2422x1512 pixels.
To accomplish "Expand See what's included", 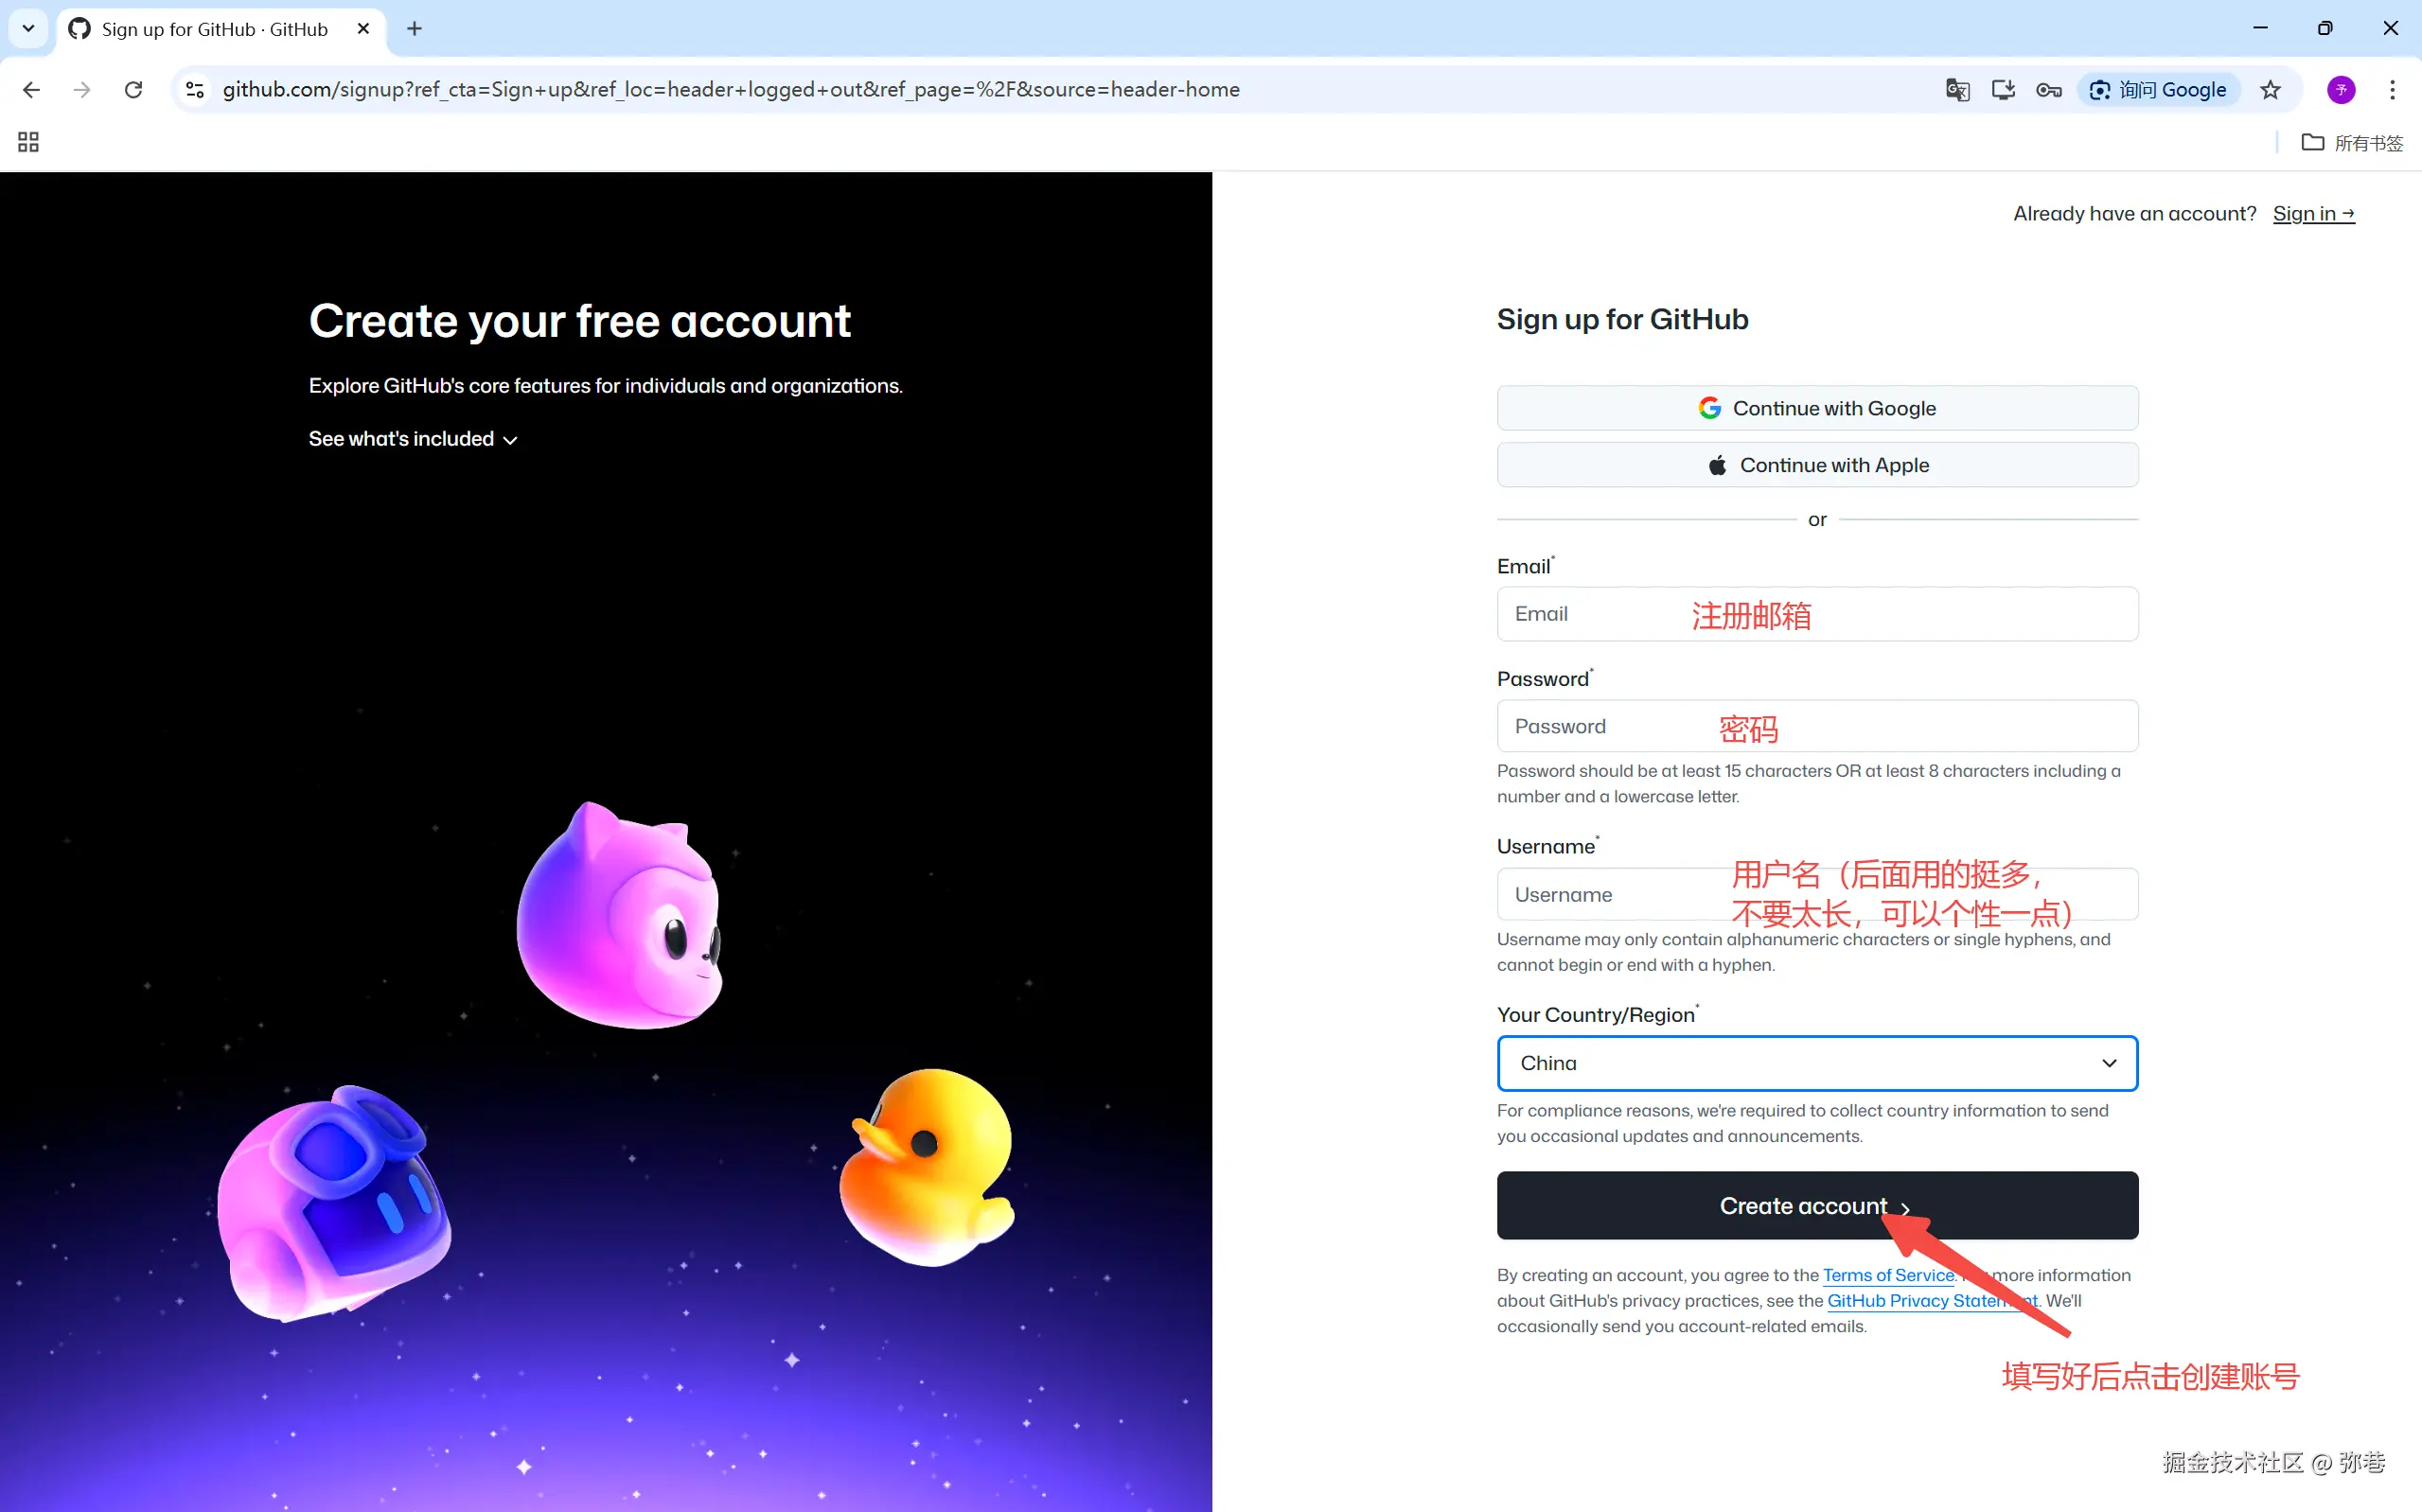I will (x=412, y=439).
